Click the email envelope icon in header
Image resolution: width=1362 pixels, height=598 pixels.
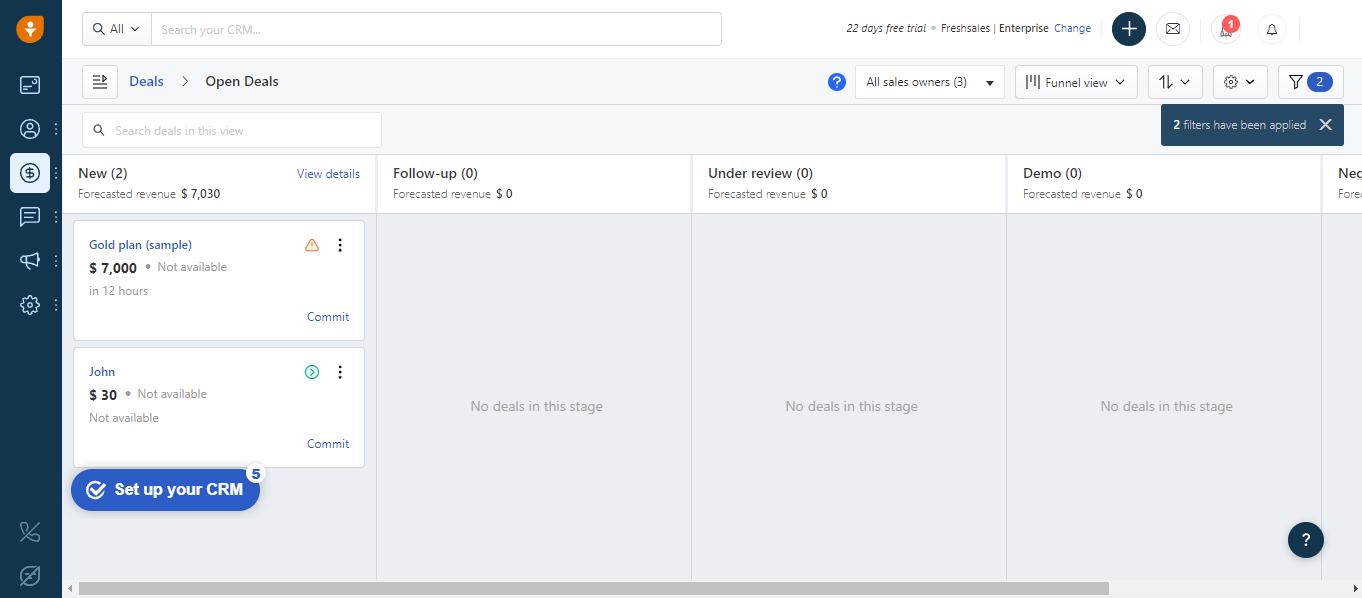tap(1172, 29)
